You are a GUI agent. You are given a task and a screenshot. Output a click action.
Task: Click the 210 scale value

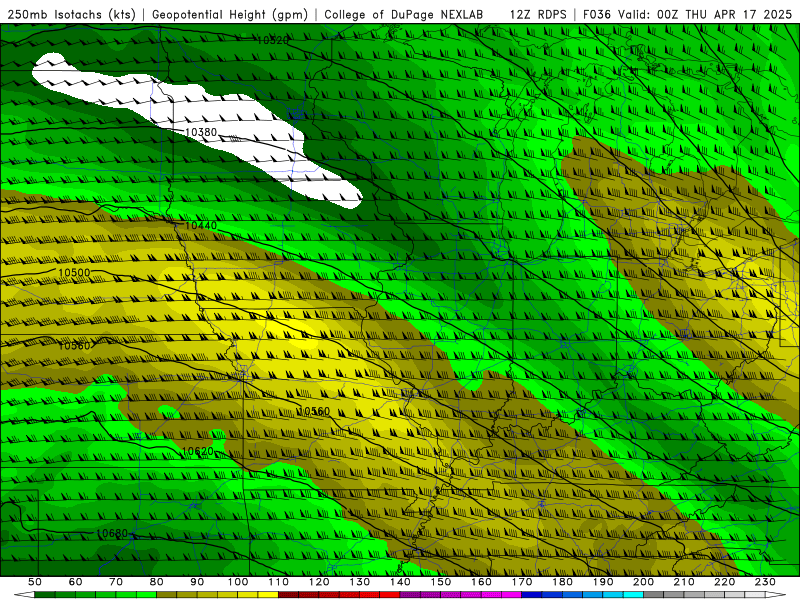684,582
